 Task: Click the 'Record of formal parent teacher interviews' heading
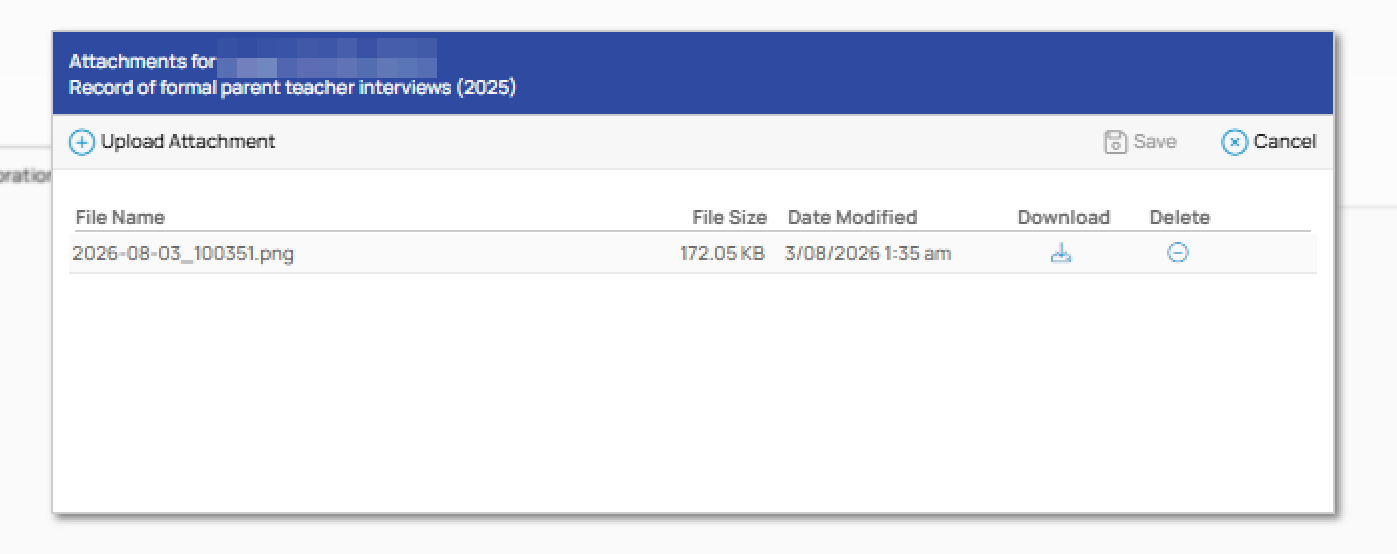pos(260,88)
